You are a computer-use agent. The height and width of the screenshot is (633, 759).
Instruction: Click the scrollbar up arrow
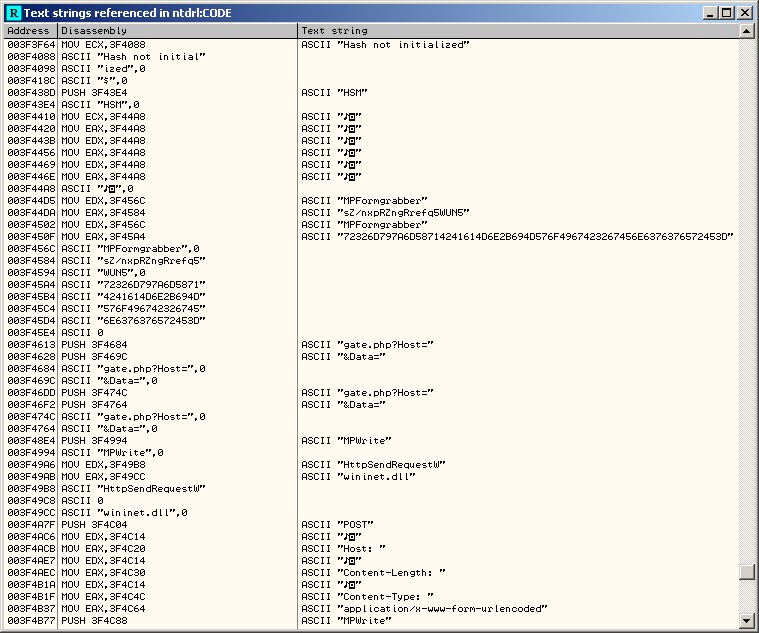746,31
